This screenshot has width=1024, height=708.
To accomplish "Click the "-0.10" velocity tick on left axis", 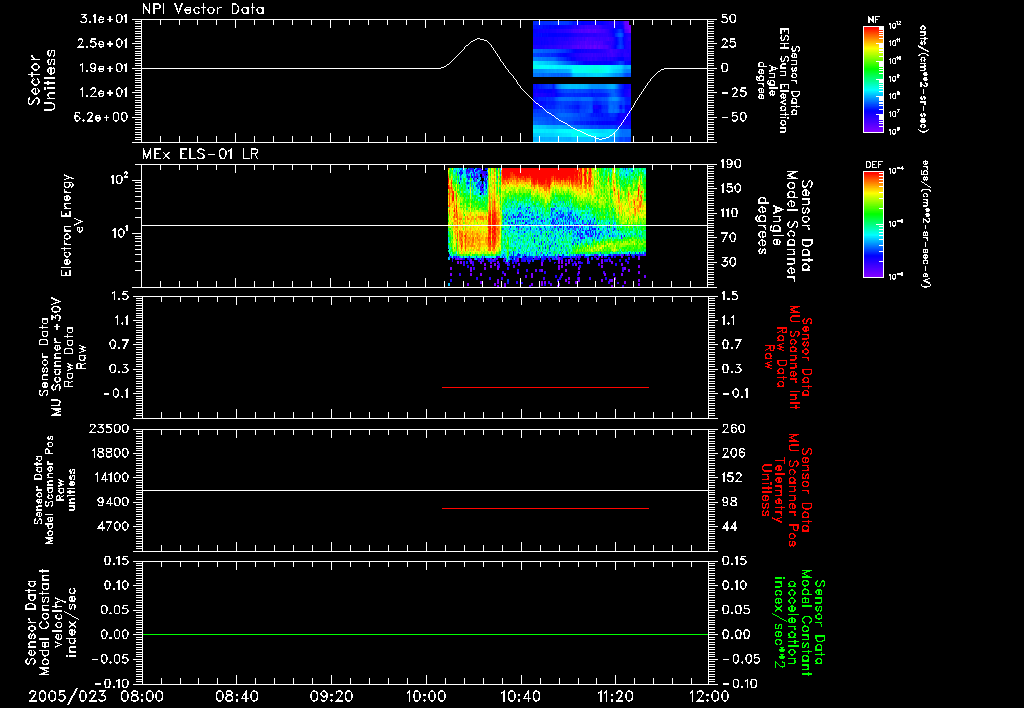I will click(111, 683).
